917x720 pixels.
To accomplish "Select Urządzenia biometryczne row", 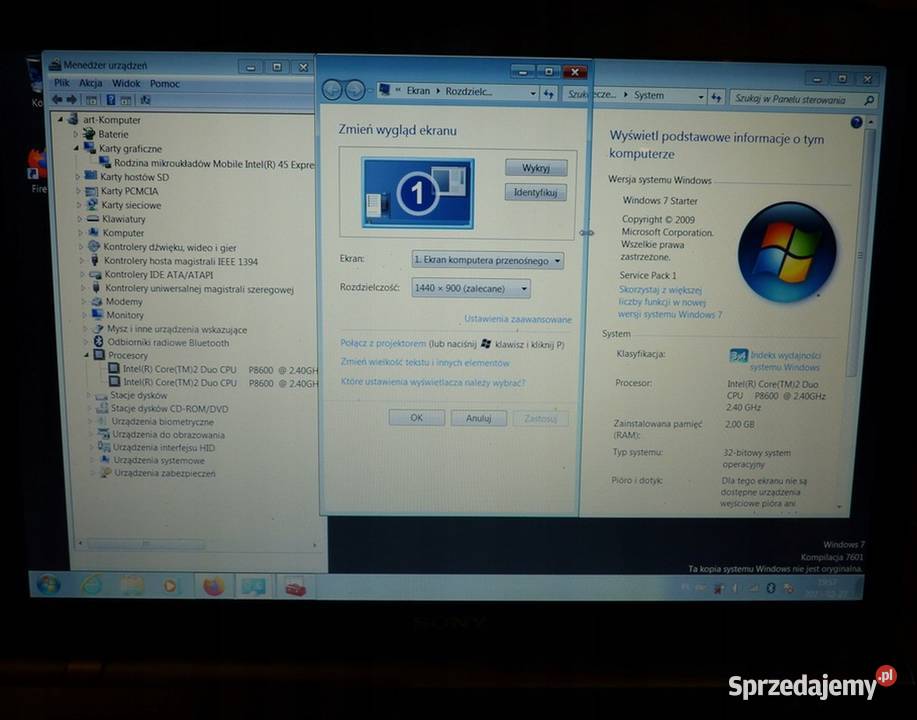I will (x=155, y=422).
